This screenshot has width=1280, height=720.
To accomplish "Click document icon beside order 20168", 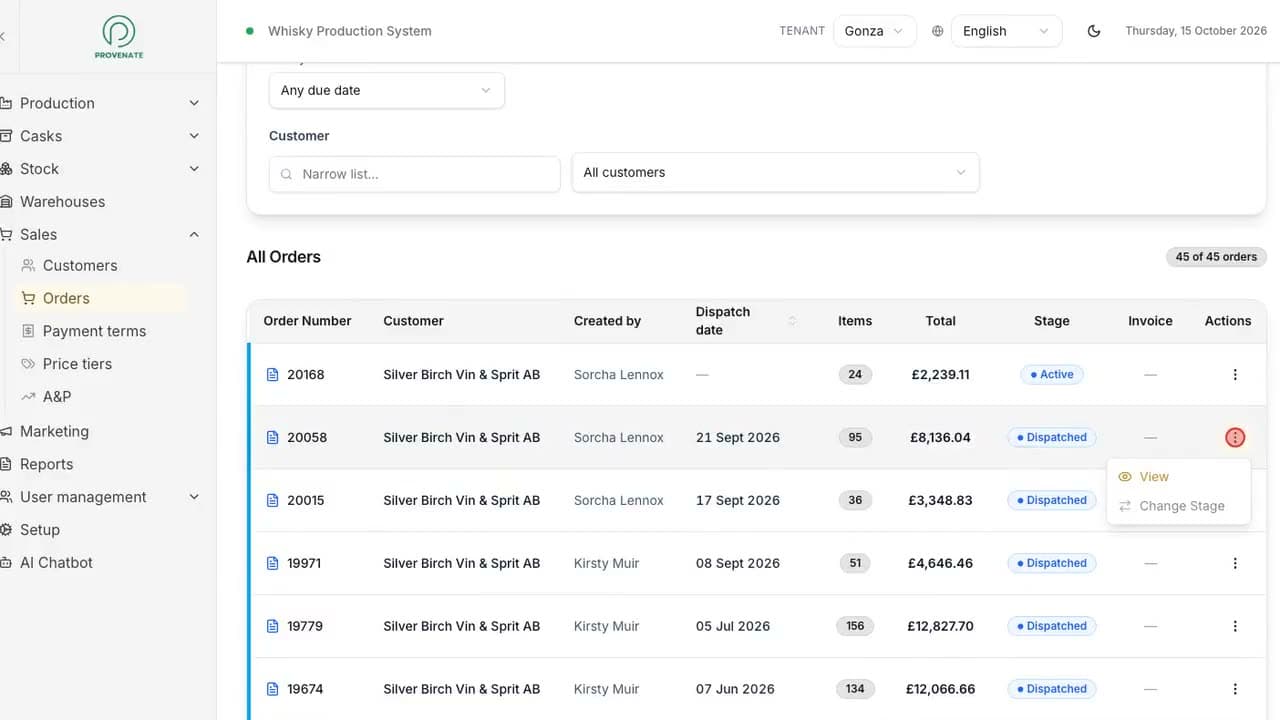I will click(x=272, y=375).
